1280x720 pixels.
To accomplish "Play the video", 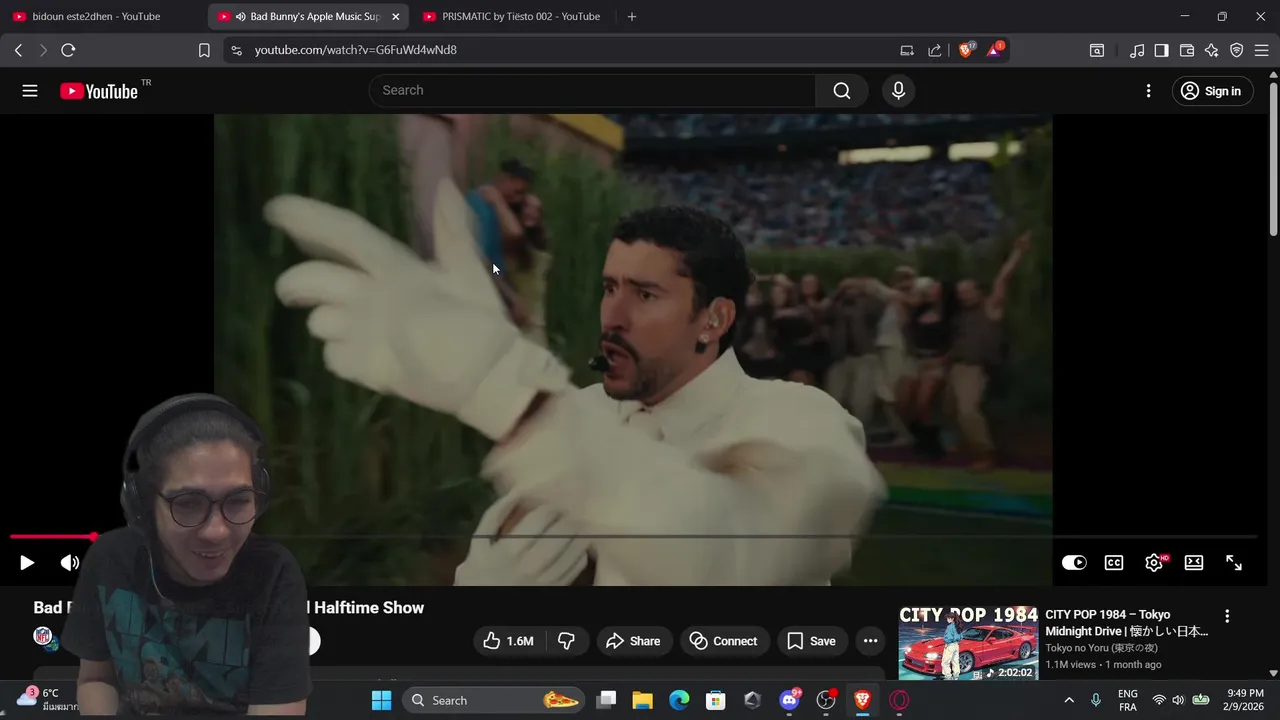I will click(27, 563).
